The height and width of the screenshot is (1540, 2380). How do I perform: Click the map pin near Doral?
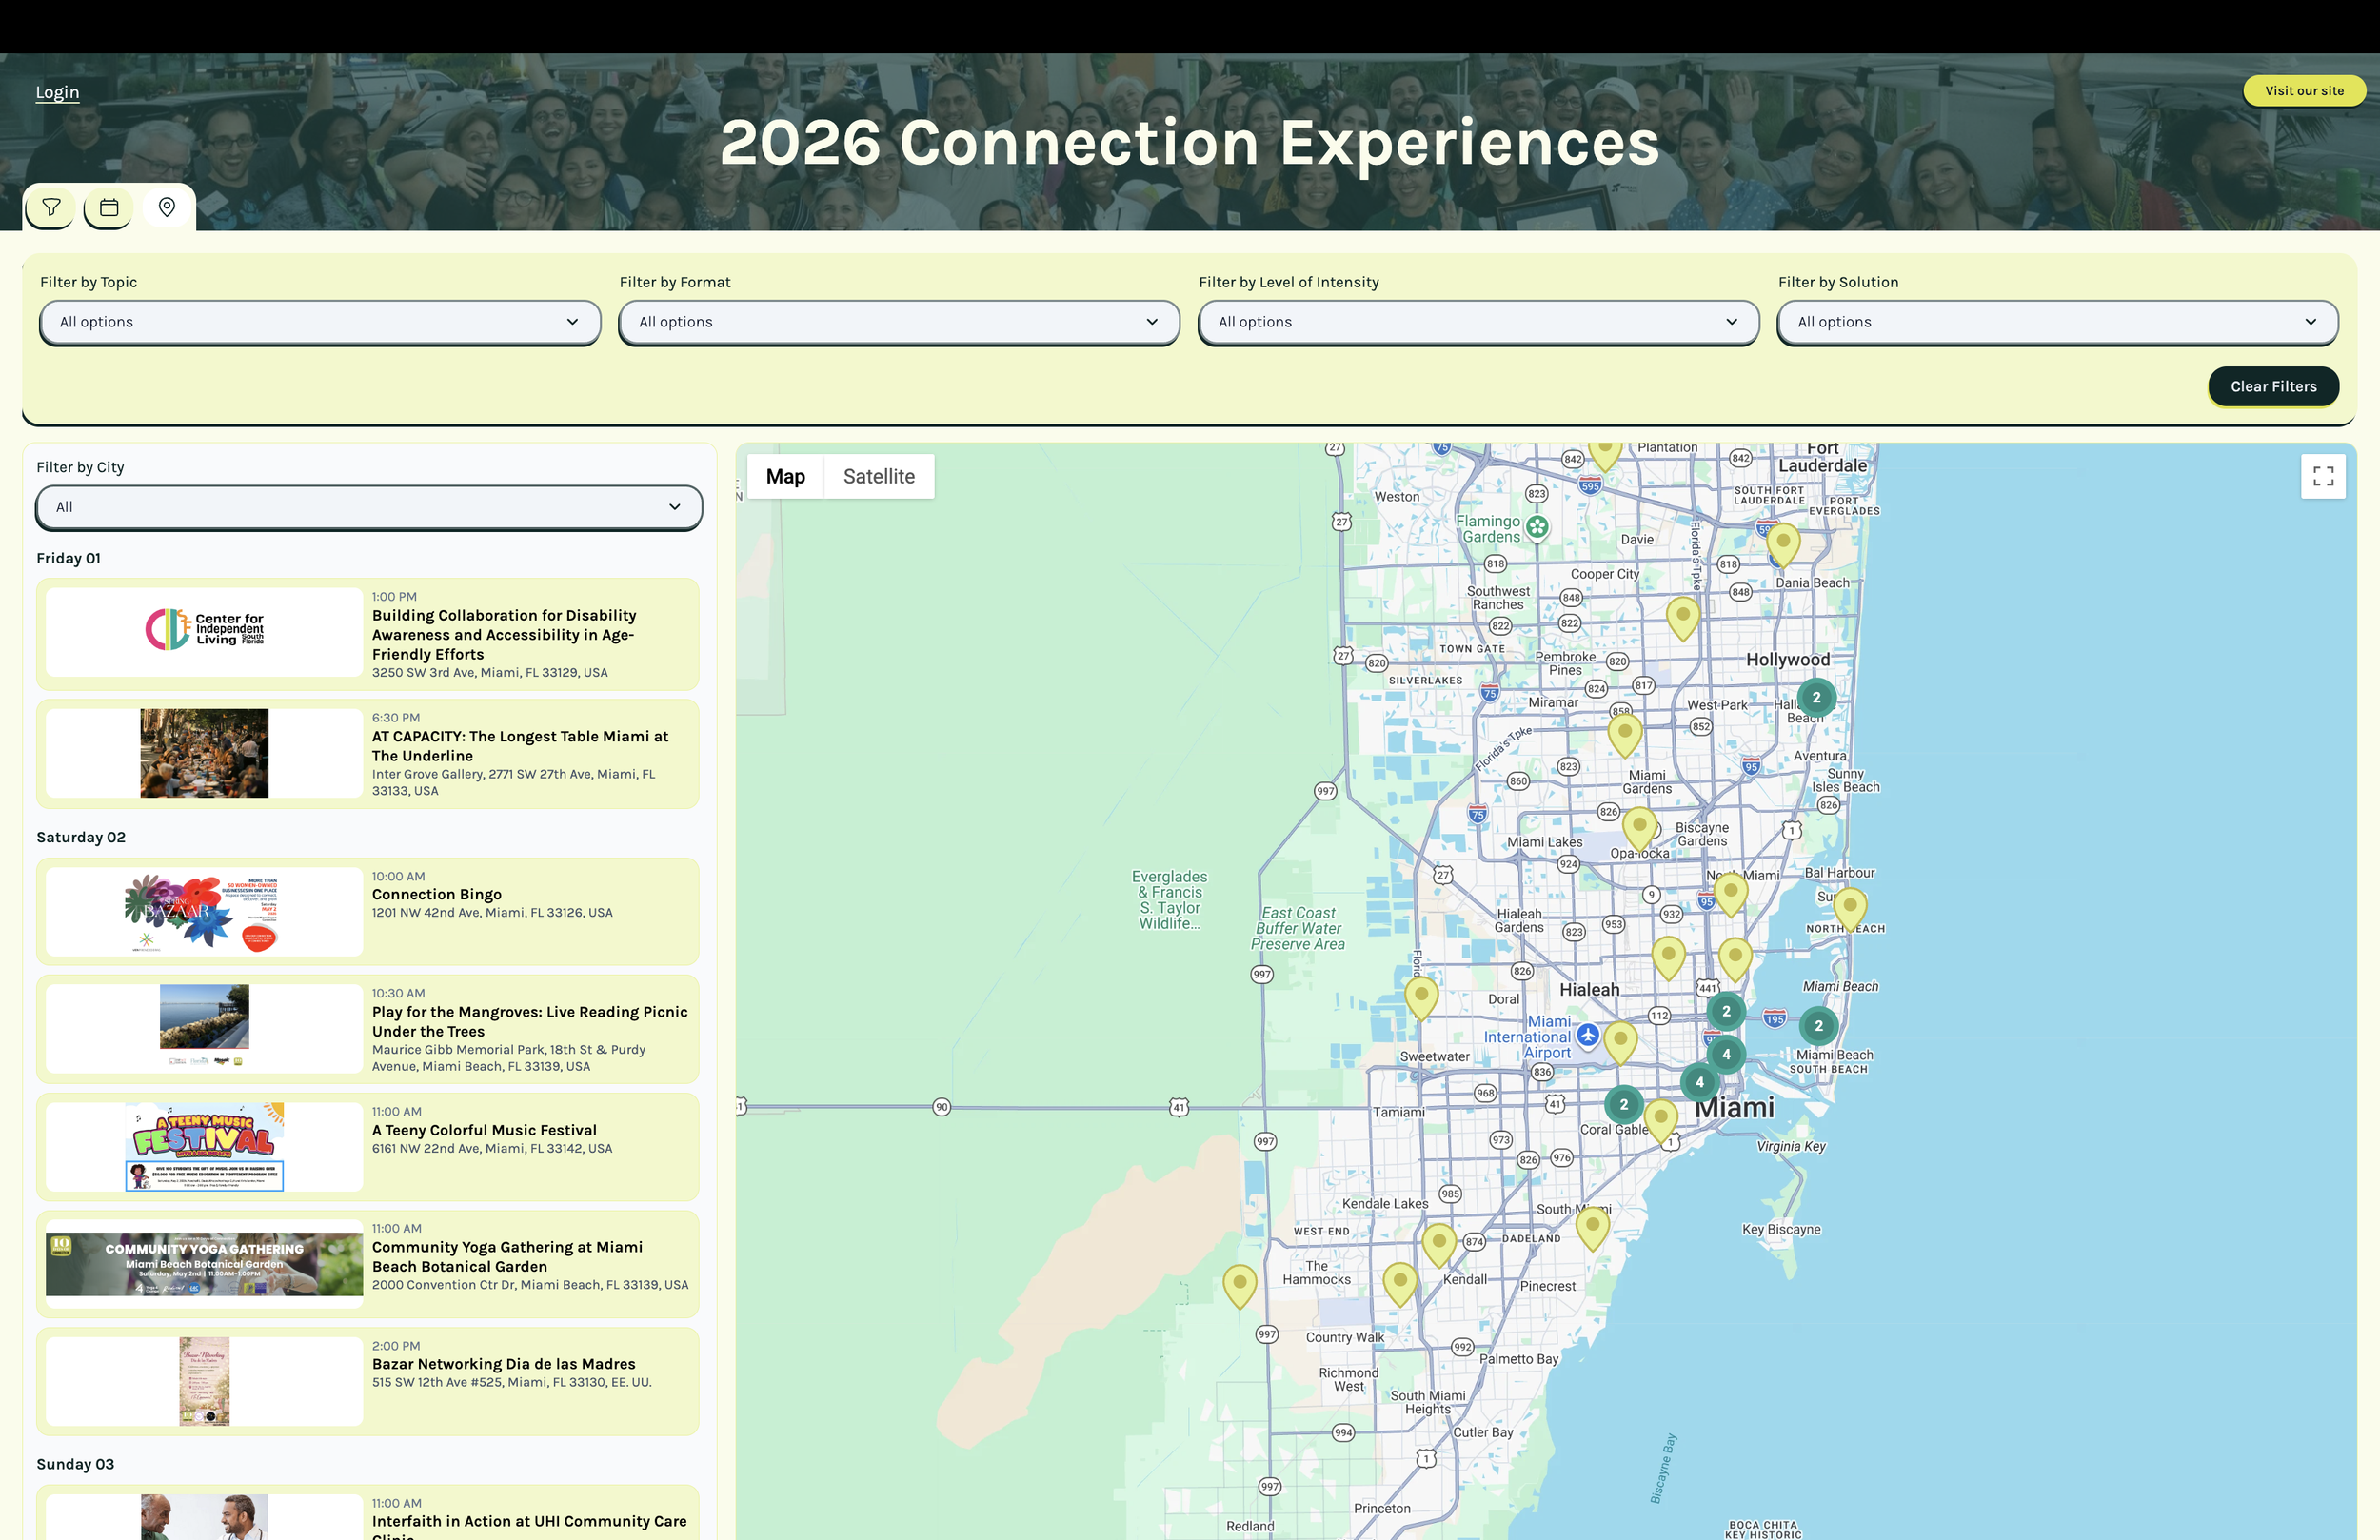(x=1421, y=999)
